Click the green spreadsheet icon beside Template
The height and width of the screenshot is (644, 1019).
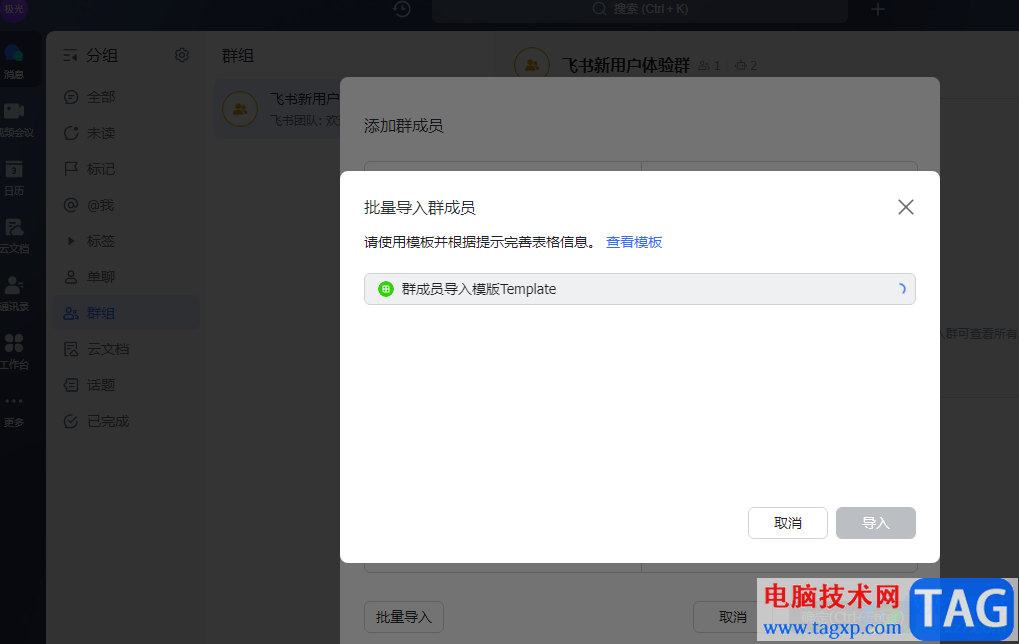click(386, 289)
